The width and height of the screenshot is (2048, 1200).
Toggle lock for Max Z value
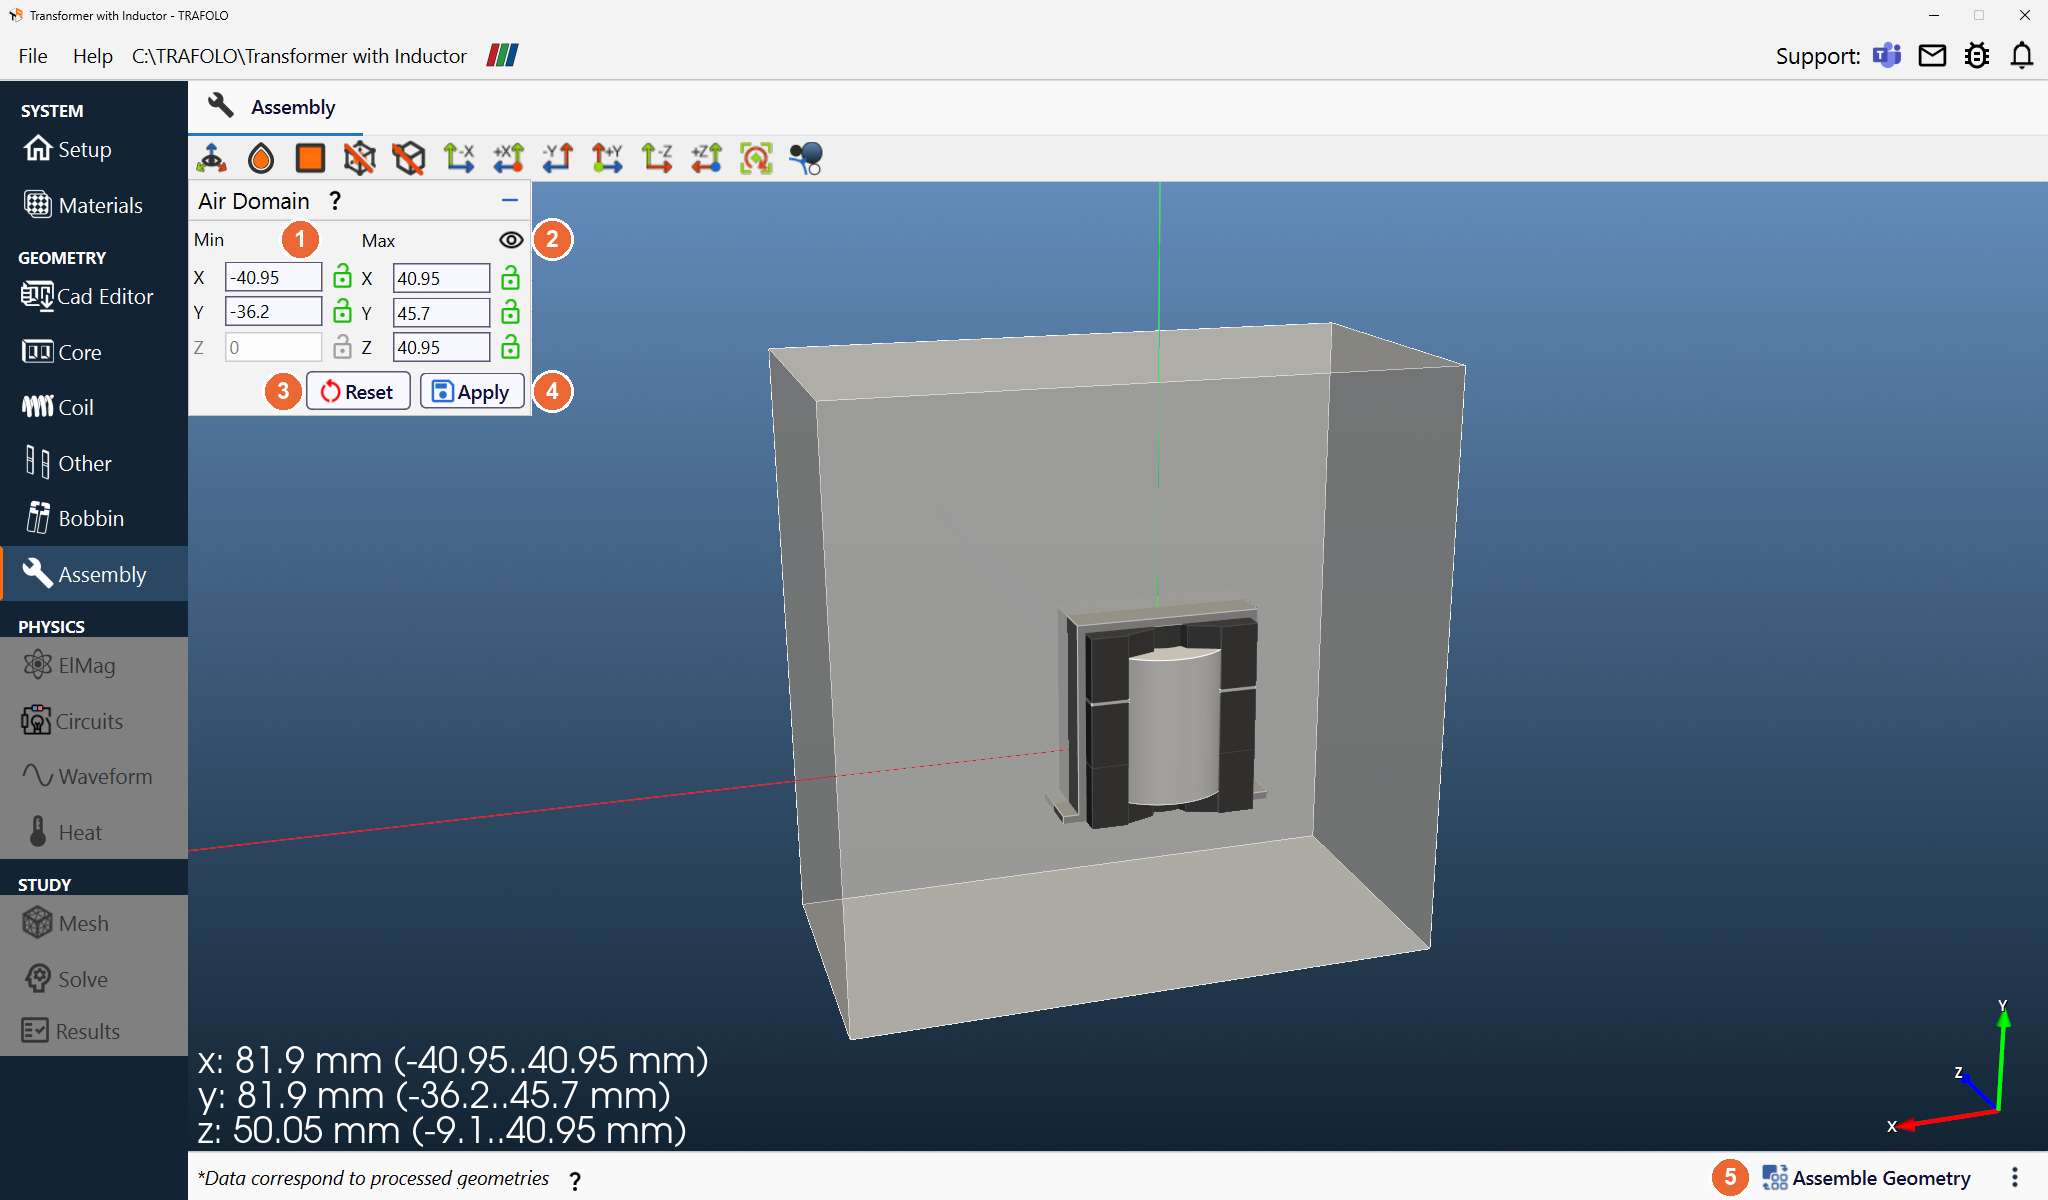pyautogui.click(x=510, y=346)
